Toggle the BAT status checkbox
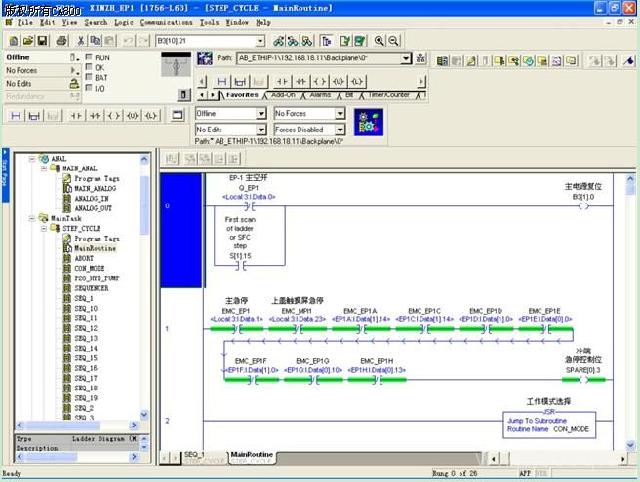 pyautogui.click(x=89, y=78)
